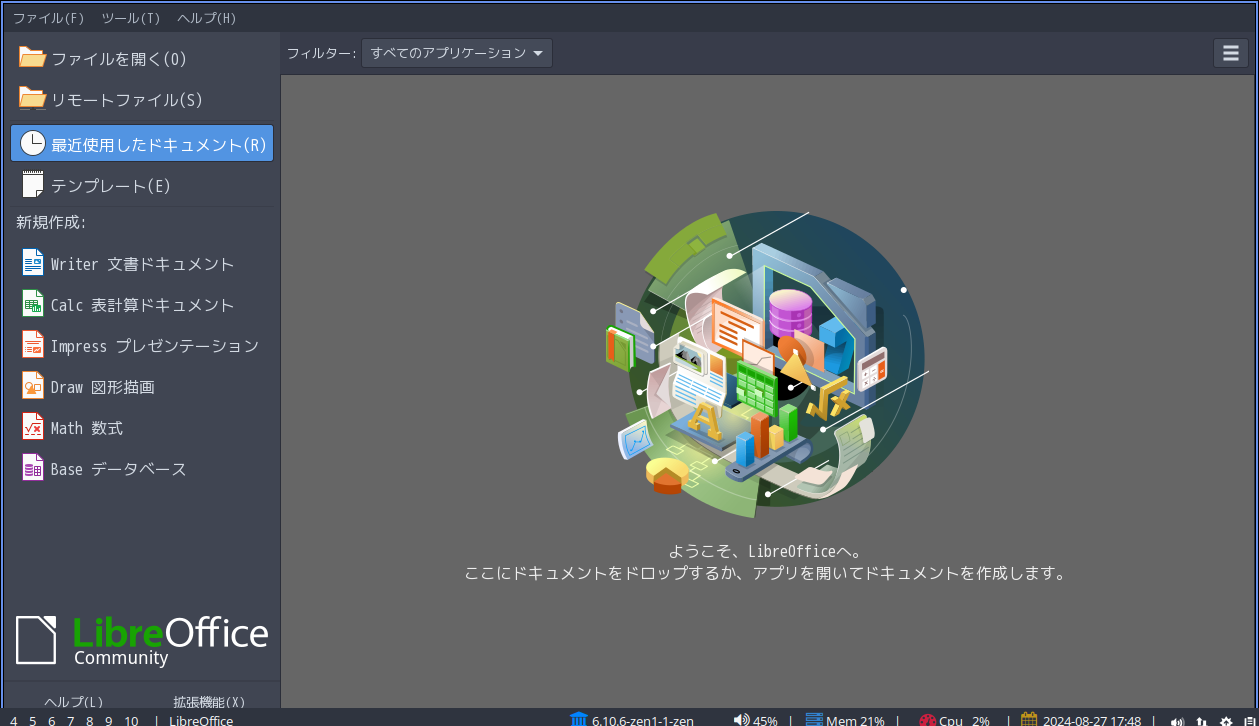
Task: Create a new Base database
Action: click(x=117, y=468)
